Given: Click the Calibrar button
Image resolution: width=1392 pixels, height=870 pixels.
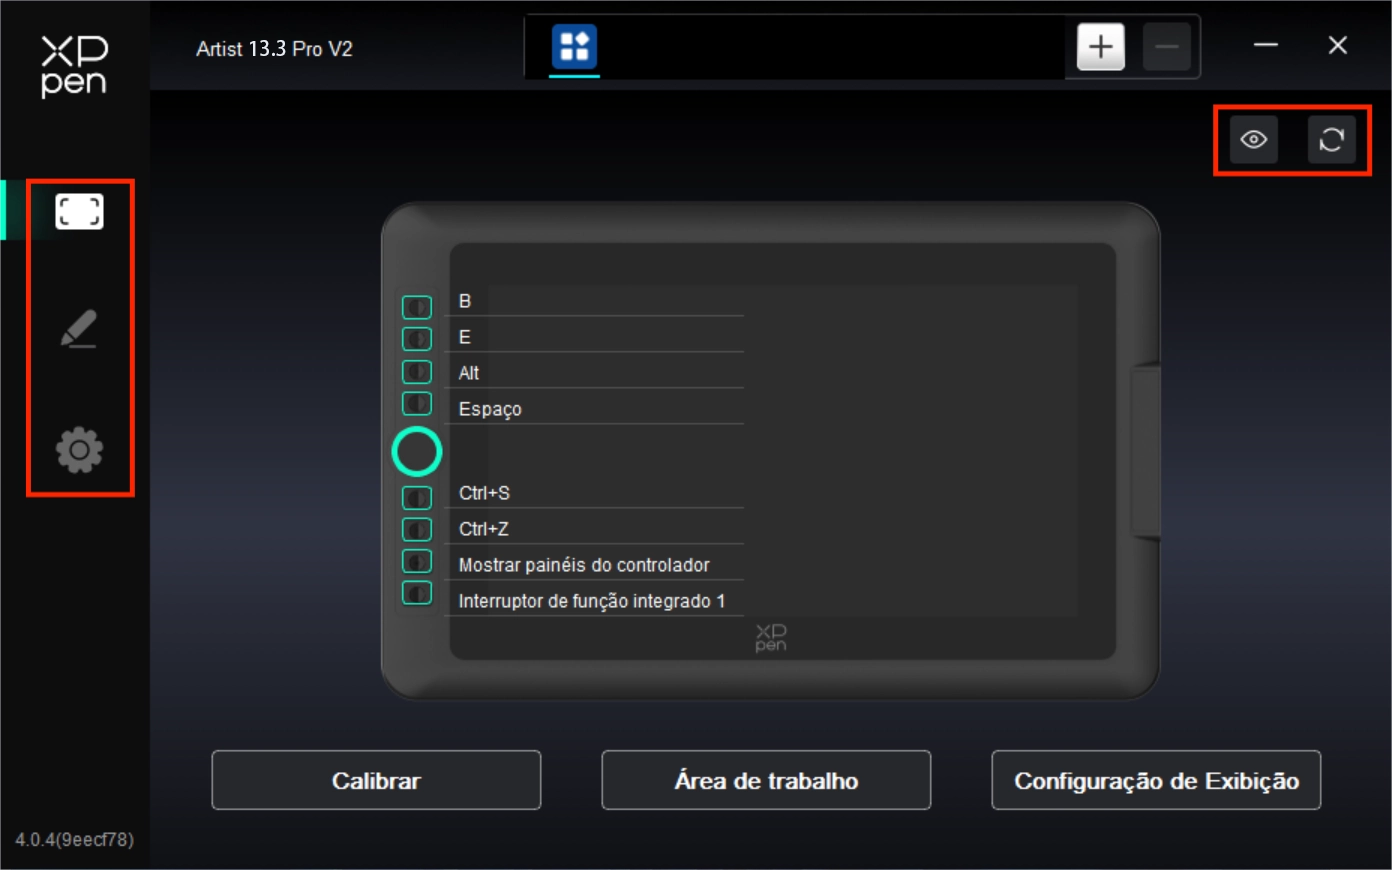Looking at the screenshot, I should 376,780.
